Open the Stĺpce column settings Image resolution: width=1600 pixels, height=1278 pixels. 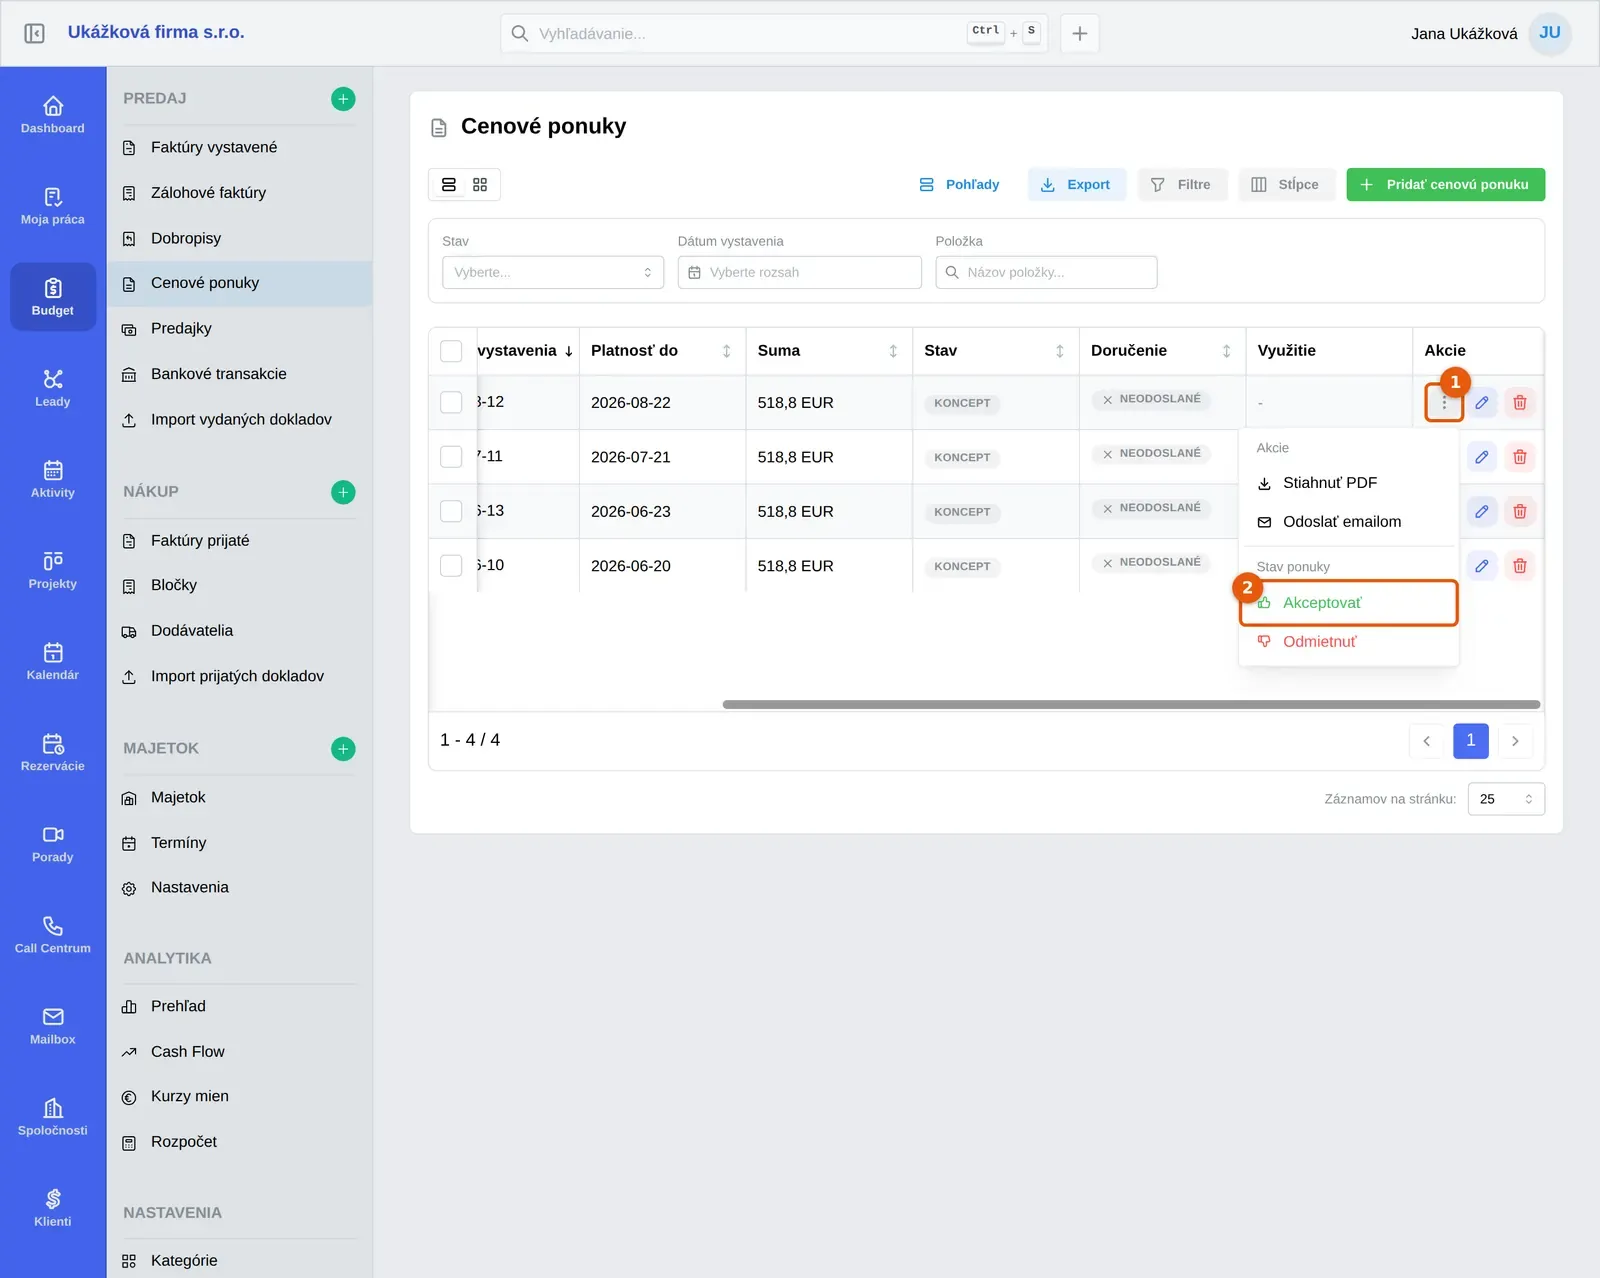point(1286,184)
